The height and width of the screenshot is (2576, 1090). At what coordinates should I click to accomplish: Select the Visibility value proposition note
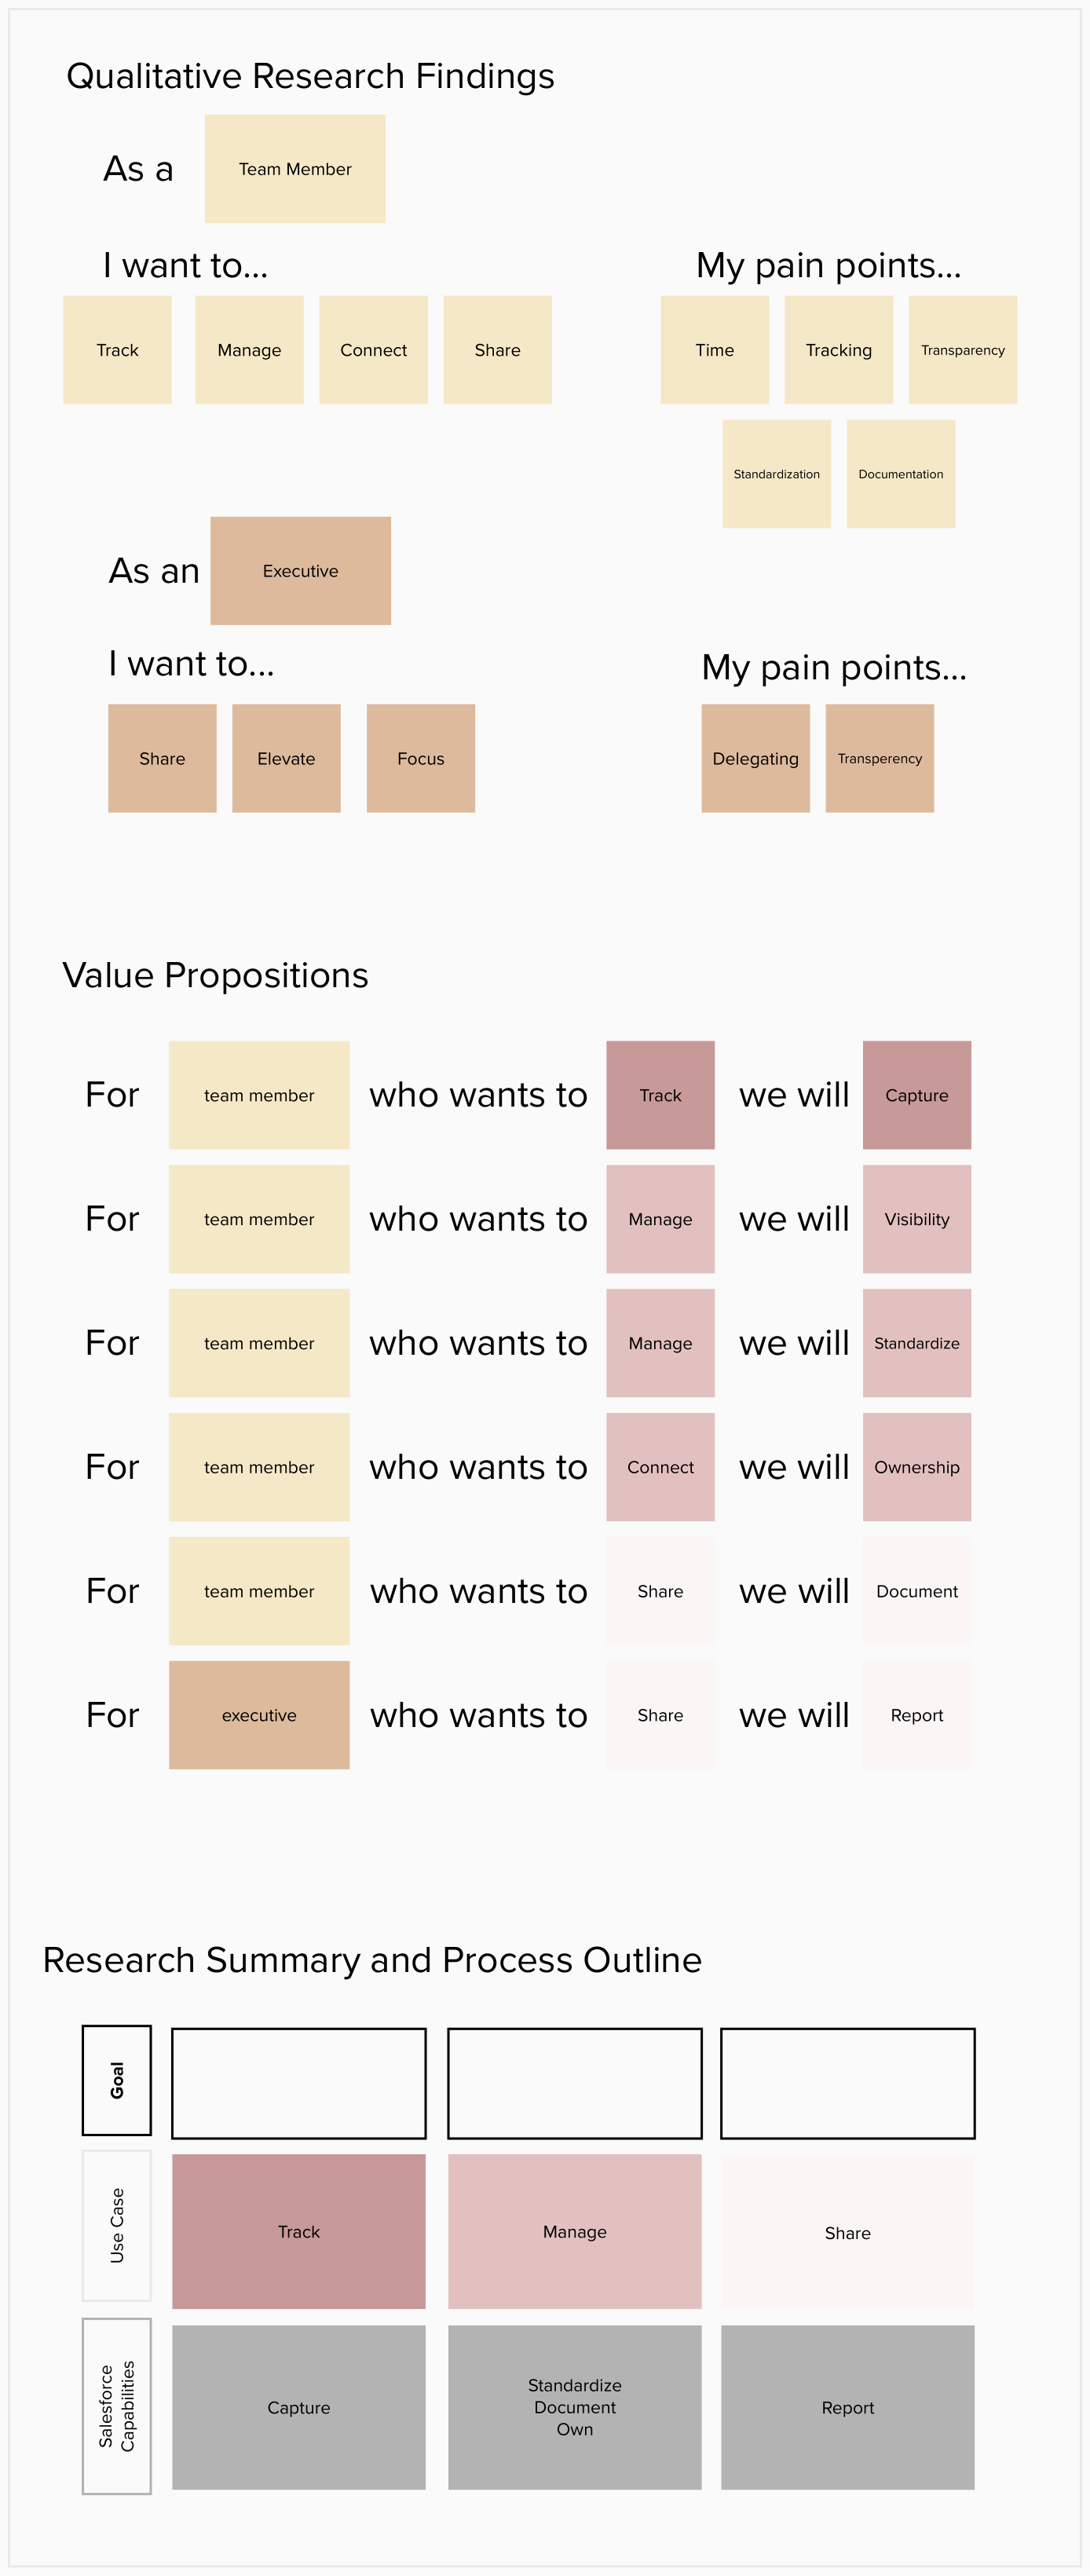click(916, 1219)
